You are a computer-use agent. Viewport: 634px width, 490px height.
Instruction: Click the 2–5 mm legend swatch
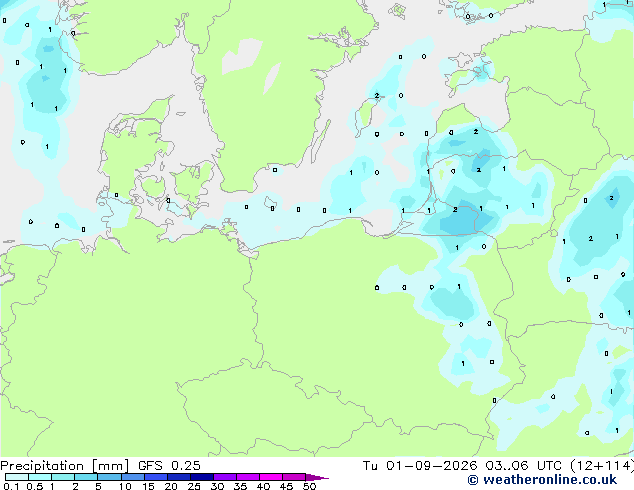[x=86, y=477]
